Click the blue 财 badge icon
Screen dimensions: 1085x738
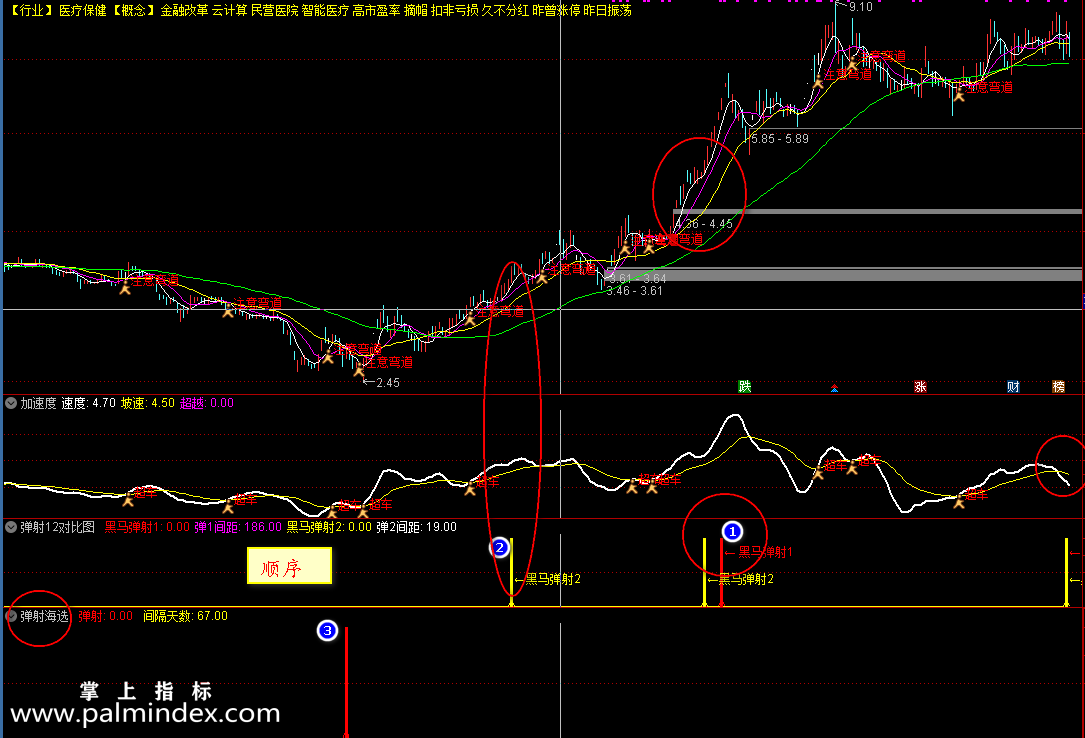1013,387
